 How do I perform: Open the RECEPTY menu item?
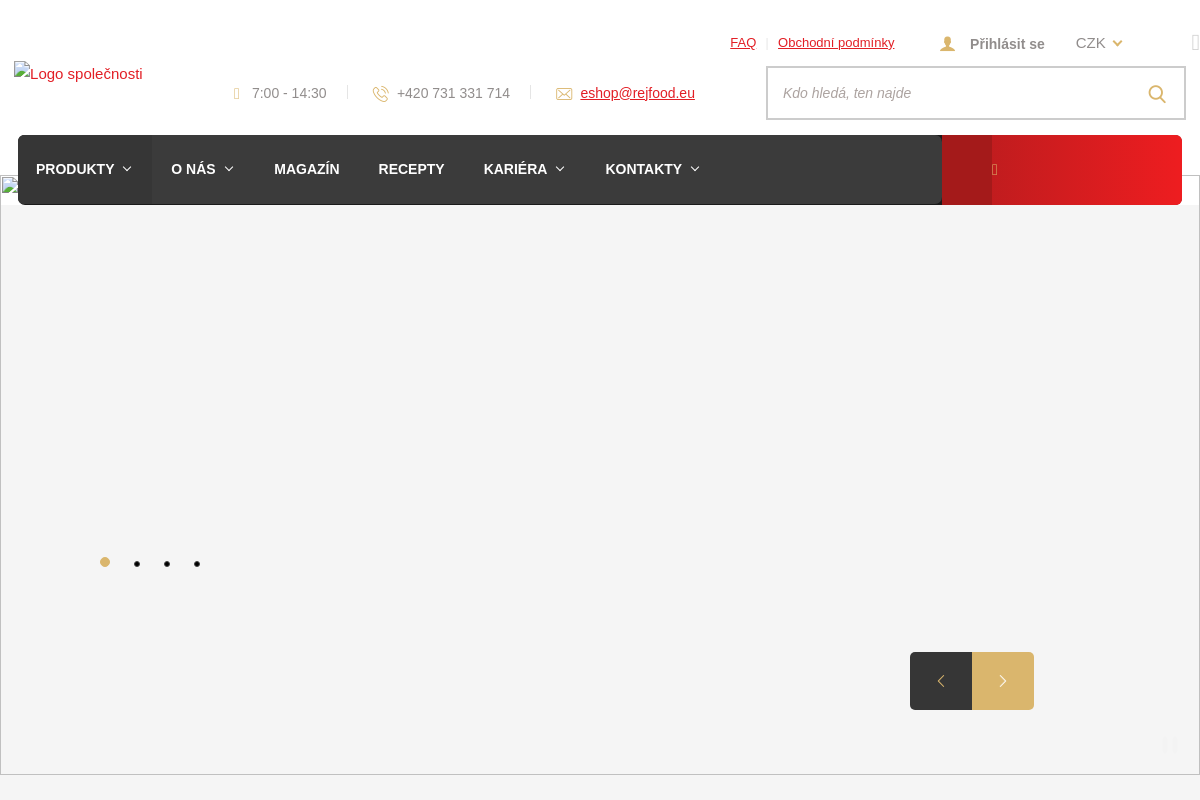(411, 169)
